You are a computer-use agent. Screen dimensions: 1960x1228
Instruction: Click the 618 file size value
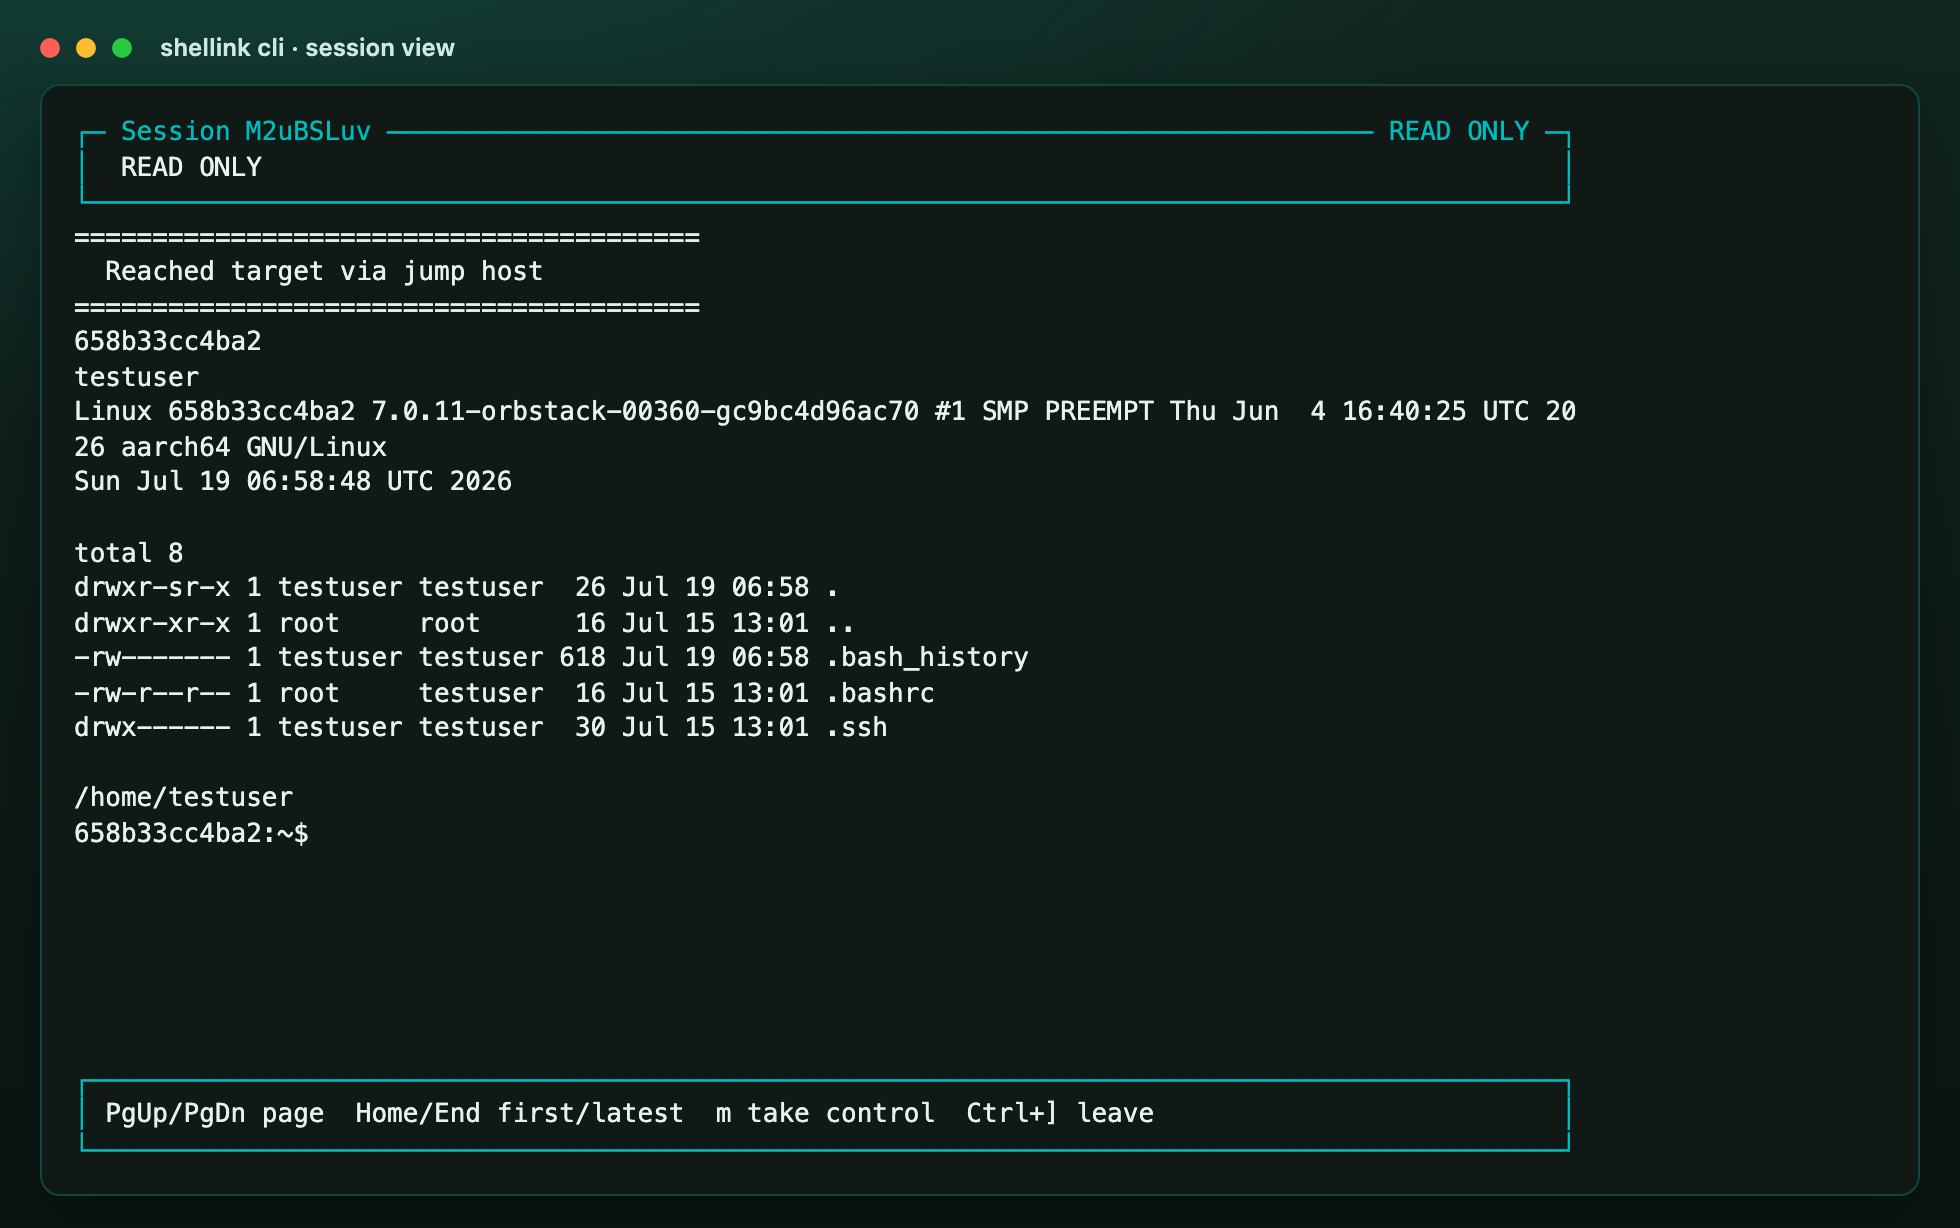pos(583,657)
